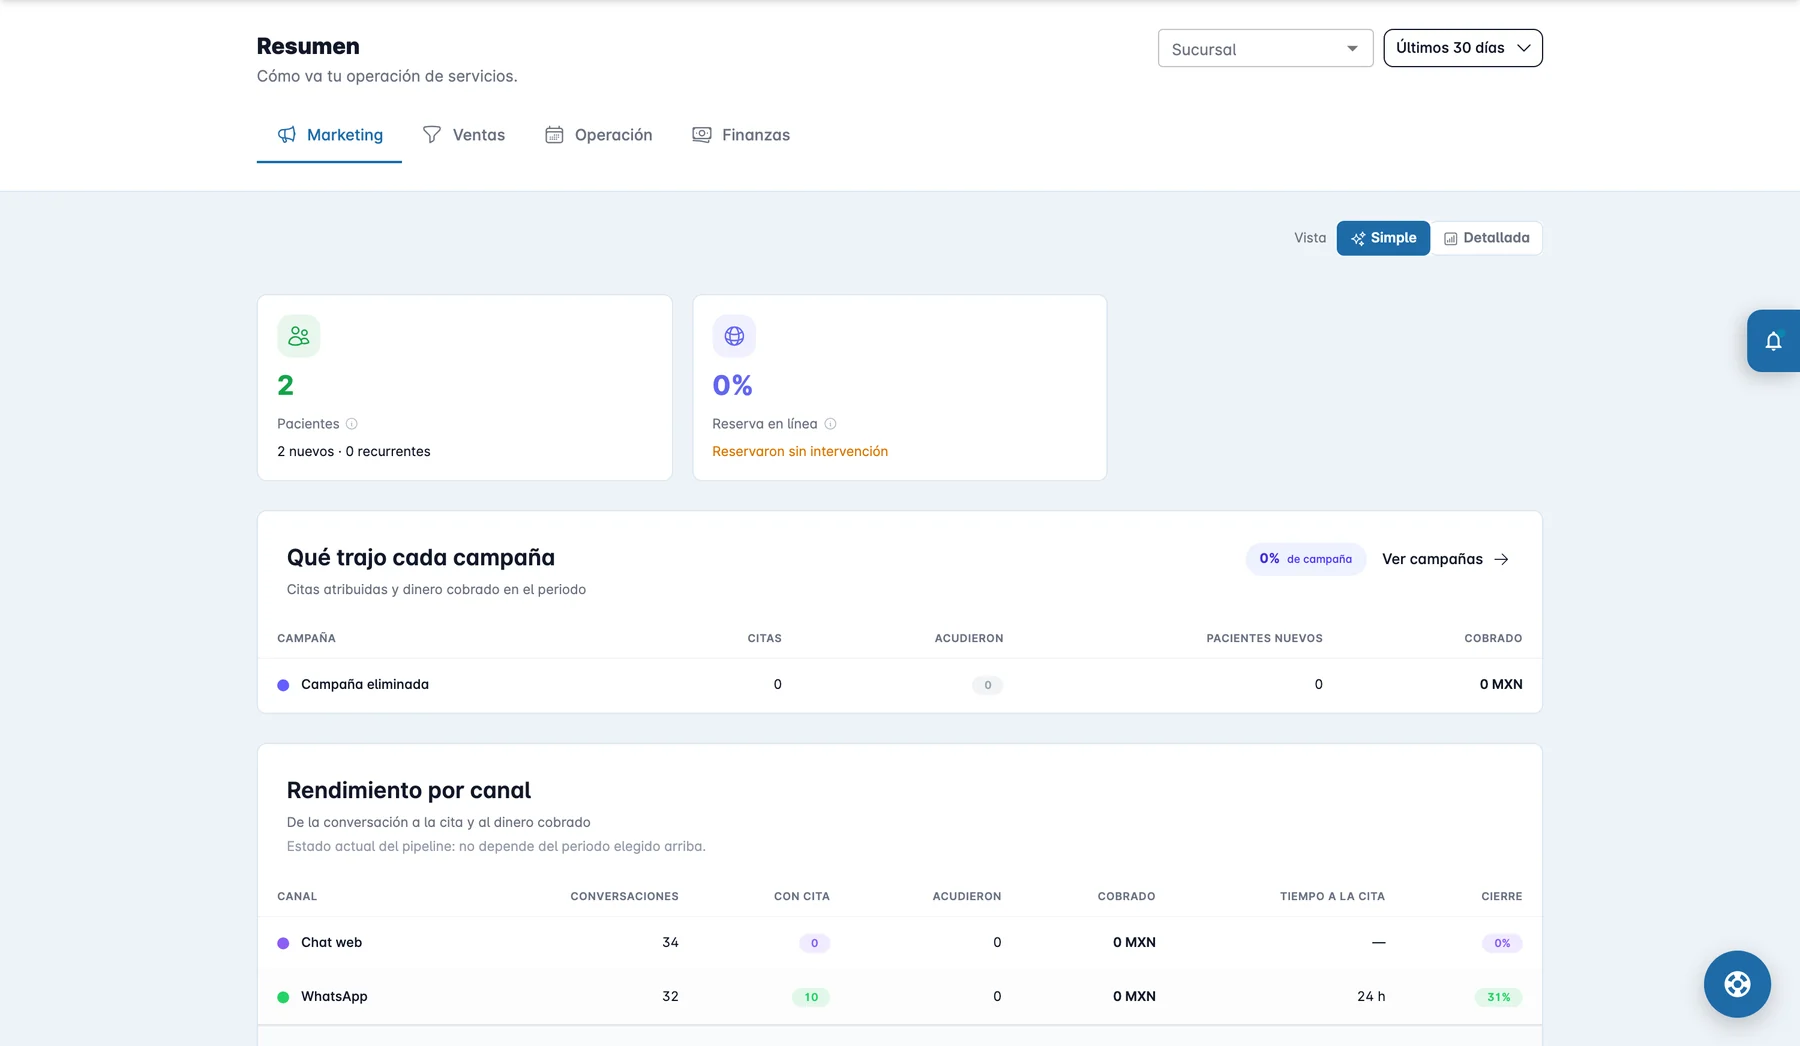Click '2 nuevos · 0 recurrentes' text
Screen dimensions: 1800x1046
[x=354, y=451]
